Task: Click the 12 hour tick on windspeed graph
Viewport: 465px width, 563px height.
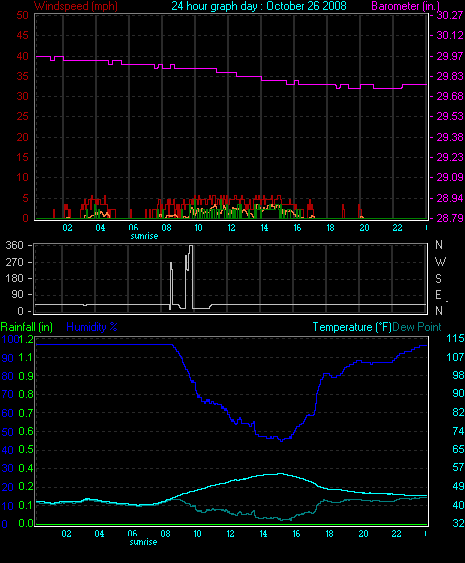Action: click(x=231, y=228)
